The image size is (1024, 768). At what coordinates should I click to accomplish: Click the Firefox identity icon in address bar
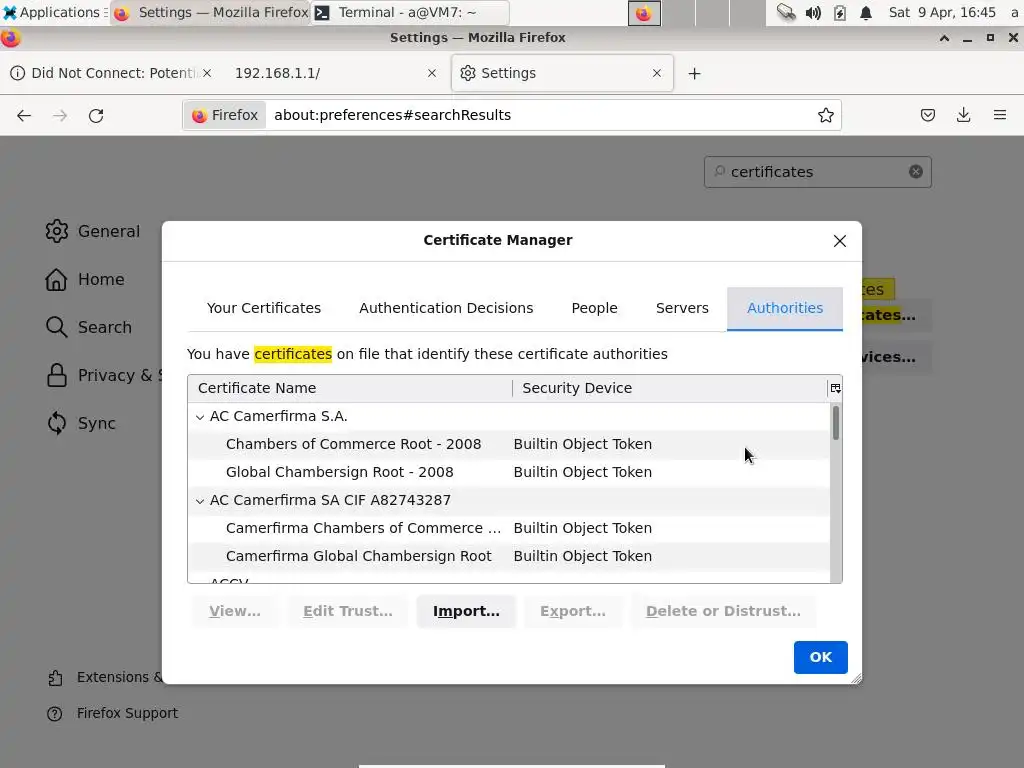(225, 116)
